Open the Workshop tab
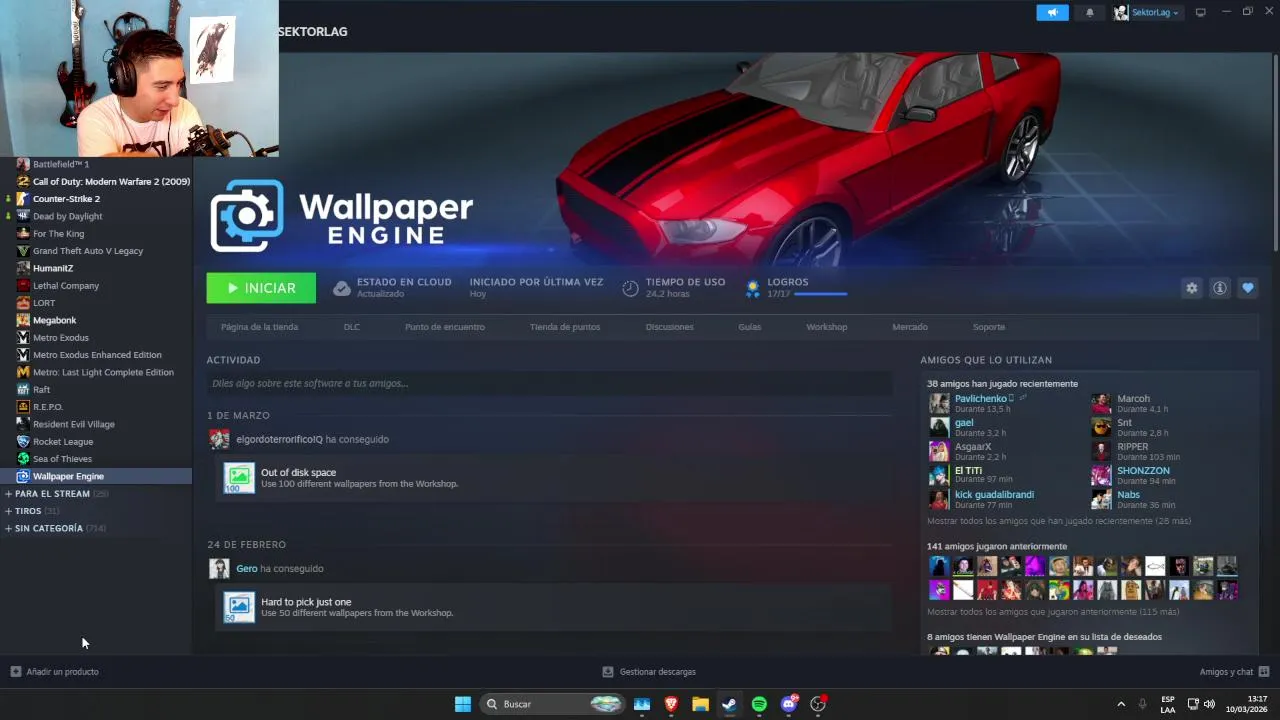The image size is (1280, 720). (827, 327)
